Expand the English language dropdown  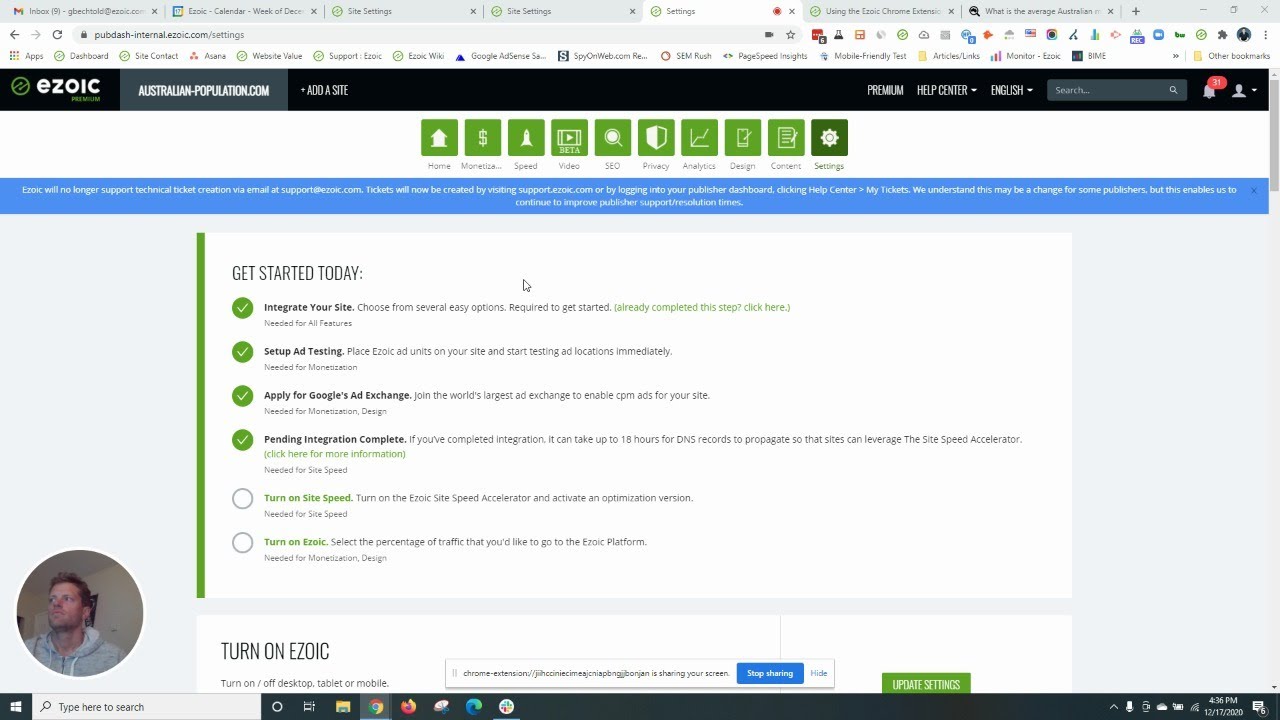click(x=1011, y=90)
